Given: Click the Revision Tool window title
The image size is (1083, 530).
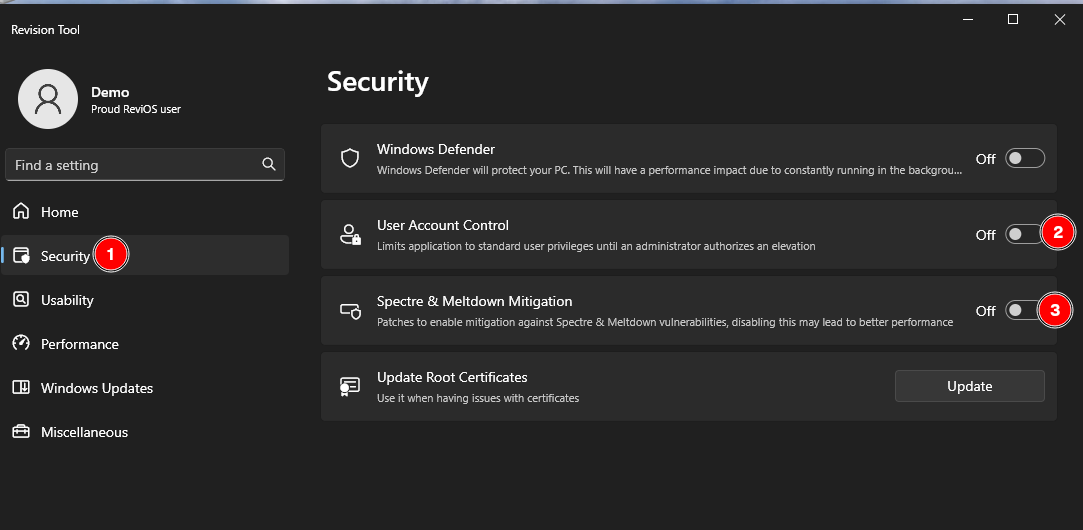Looking at the screenshot, I should 46,30.
